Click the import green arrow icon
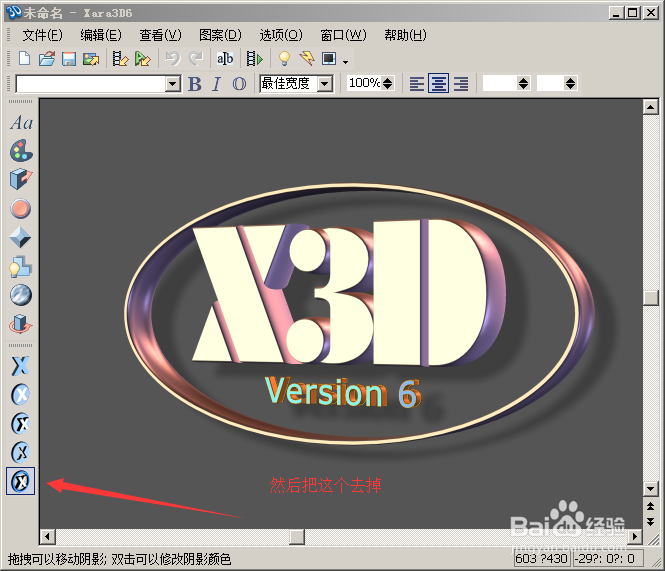 click(142, 59)
